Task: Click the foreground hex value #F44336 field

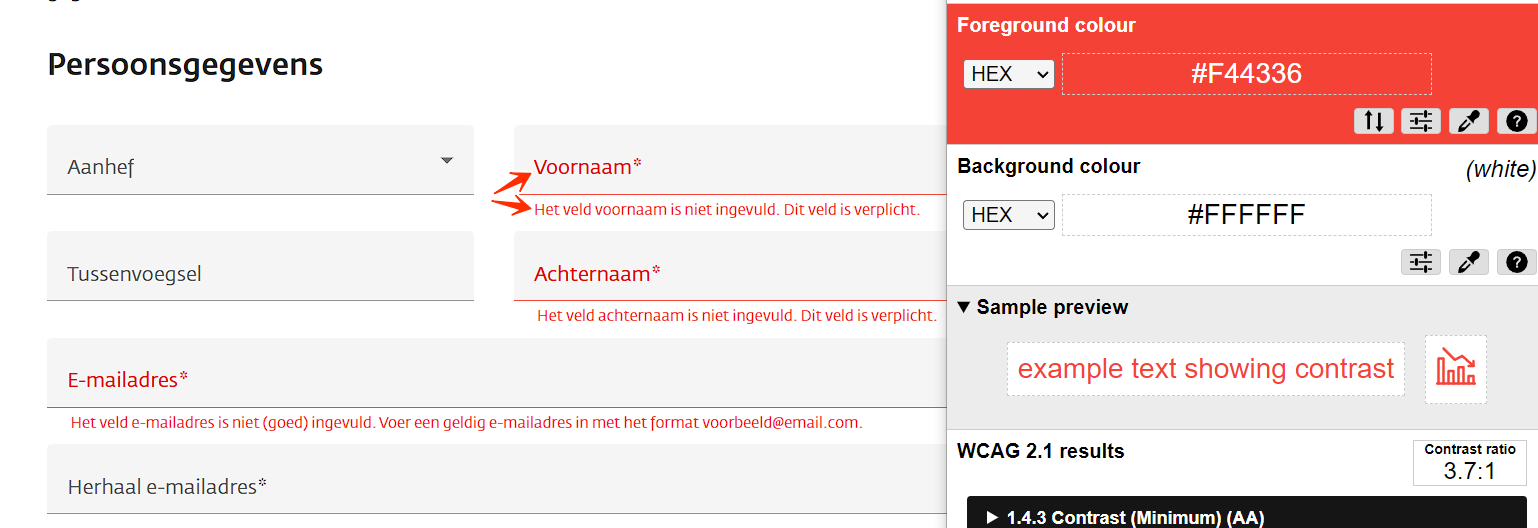Action: point(1246,74)
